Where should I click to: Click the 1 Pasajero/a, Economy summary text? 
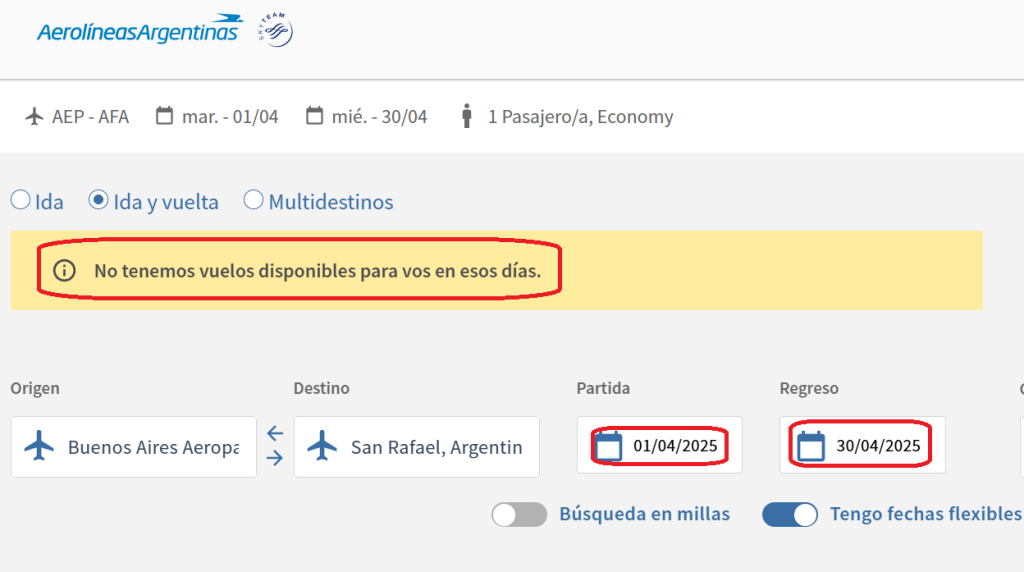(x=580, y=117)
